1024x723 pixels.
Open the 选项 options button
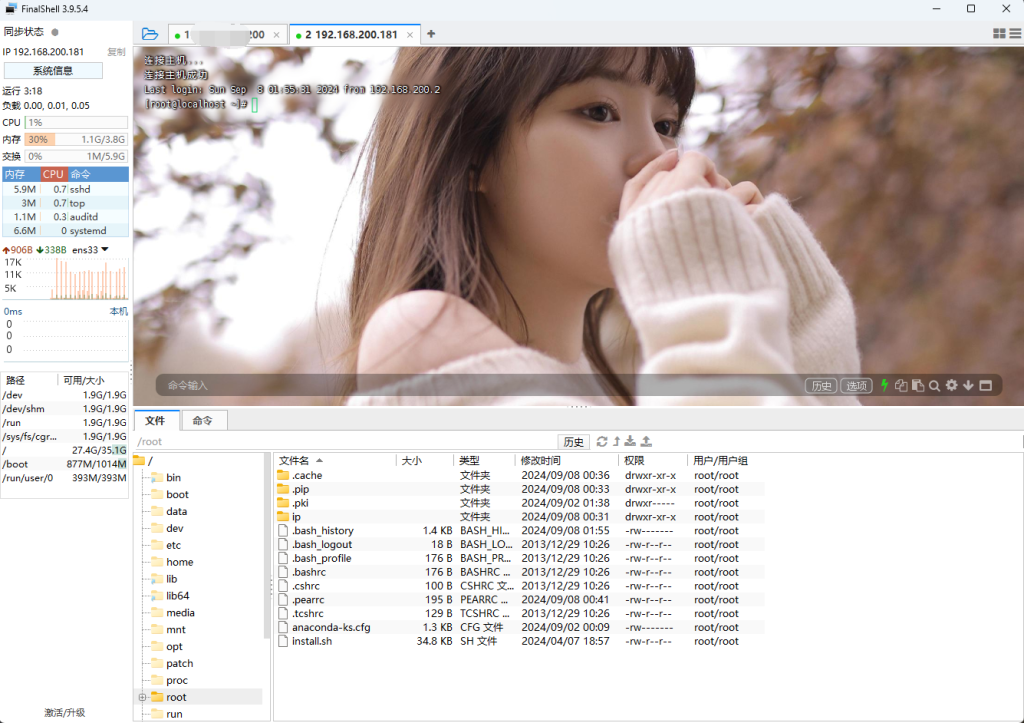856,386
